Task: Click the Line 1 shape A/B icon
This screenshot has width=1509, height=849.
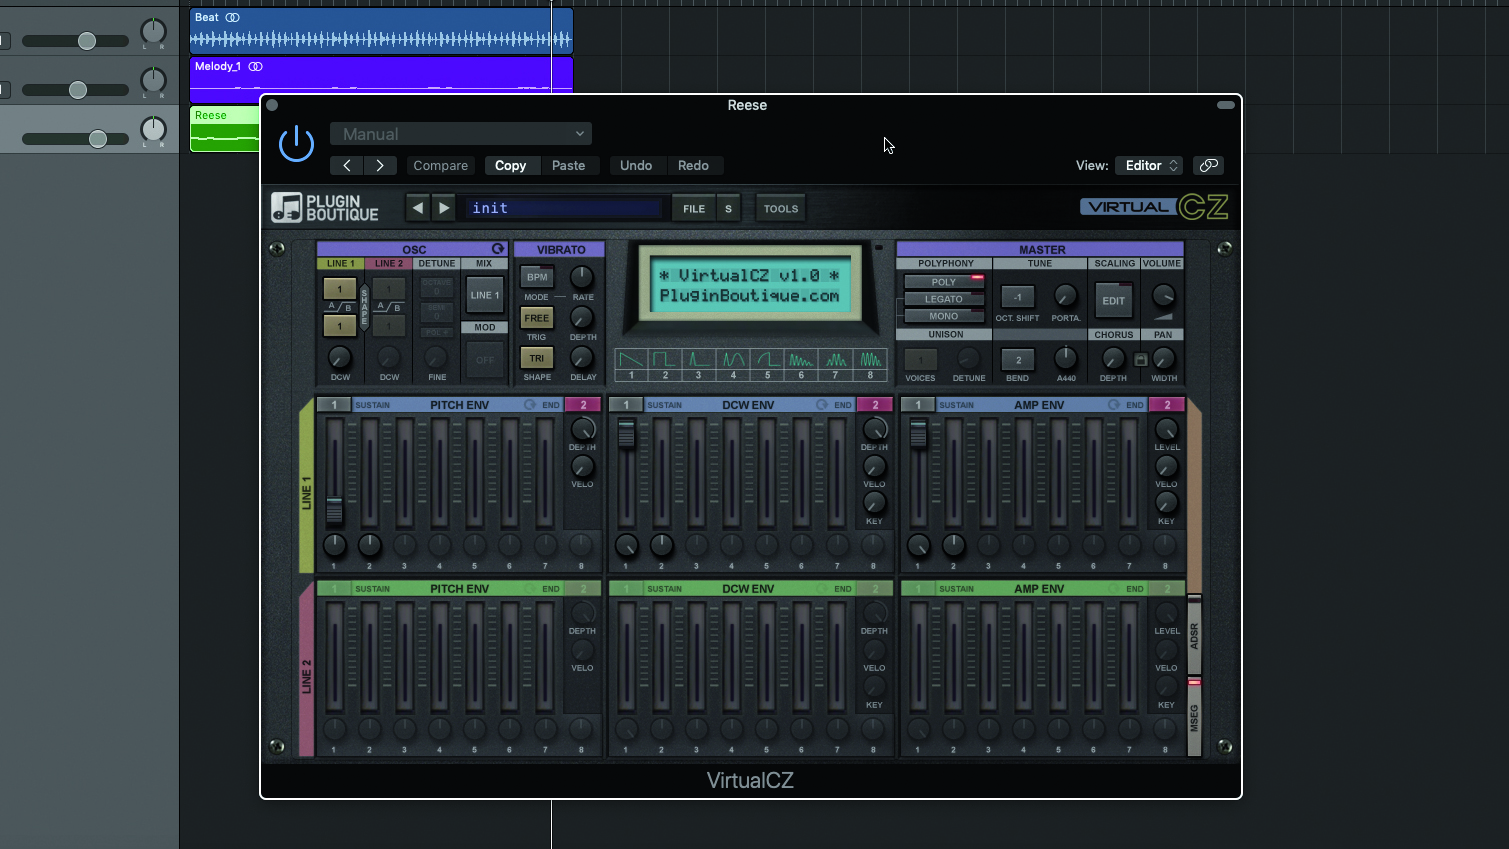Action: click(340, 307)
